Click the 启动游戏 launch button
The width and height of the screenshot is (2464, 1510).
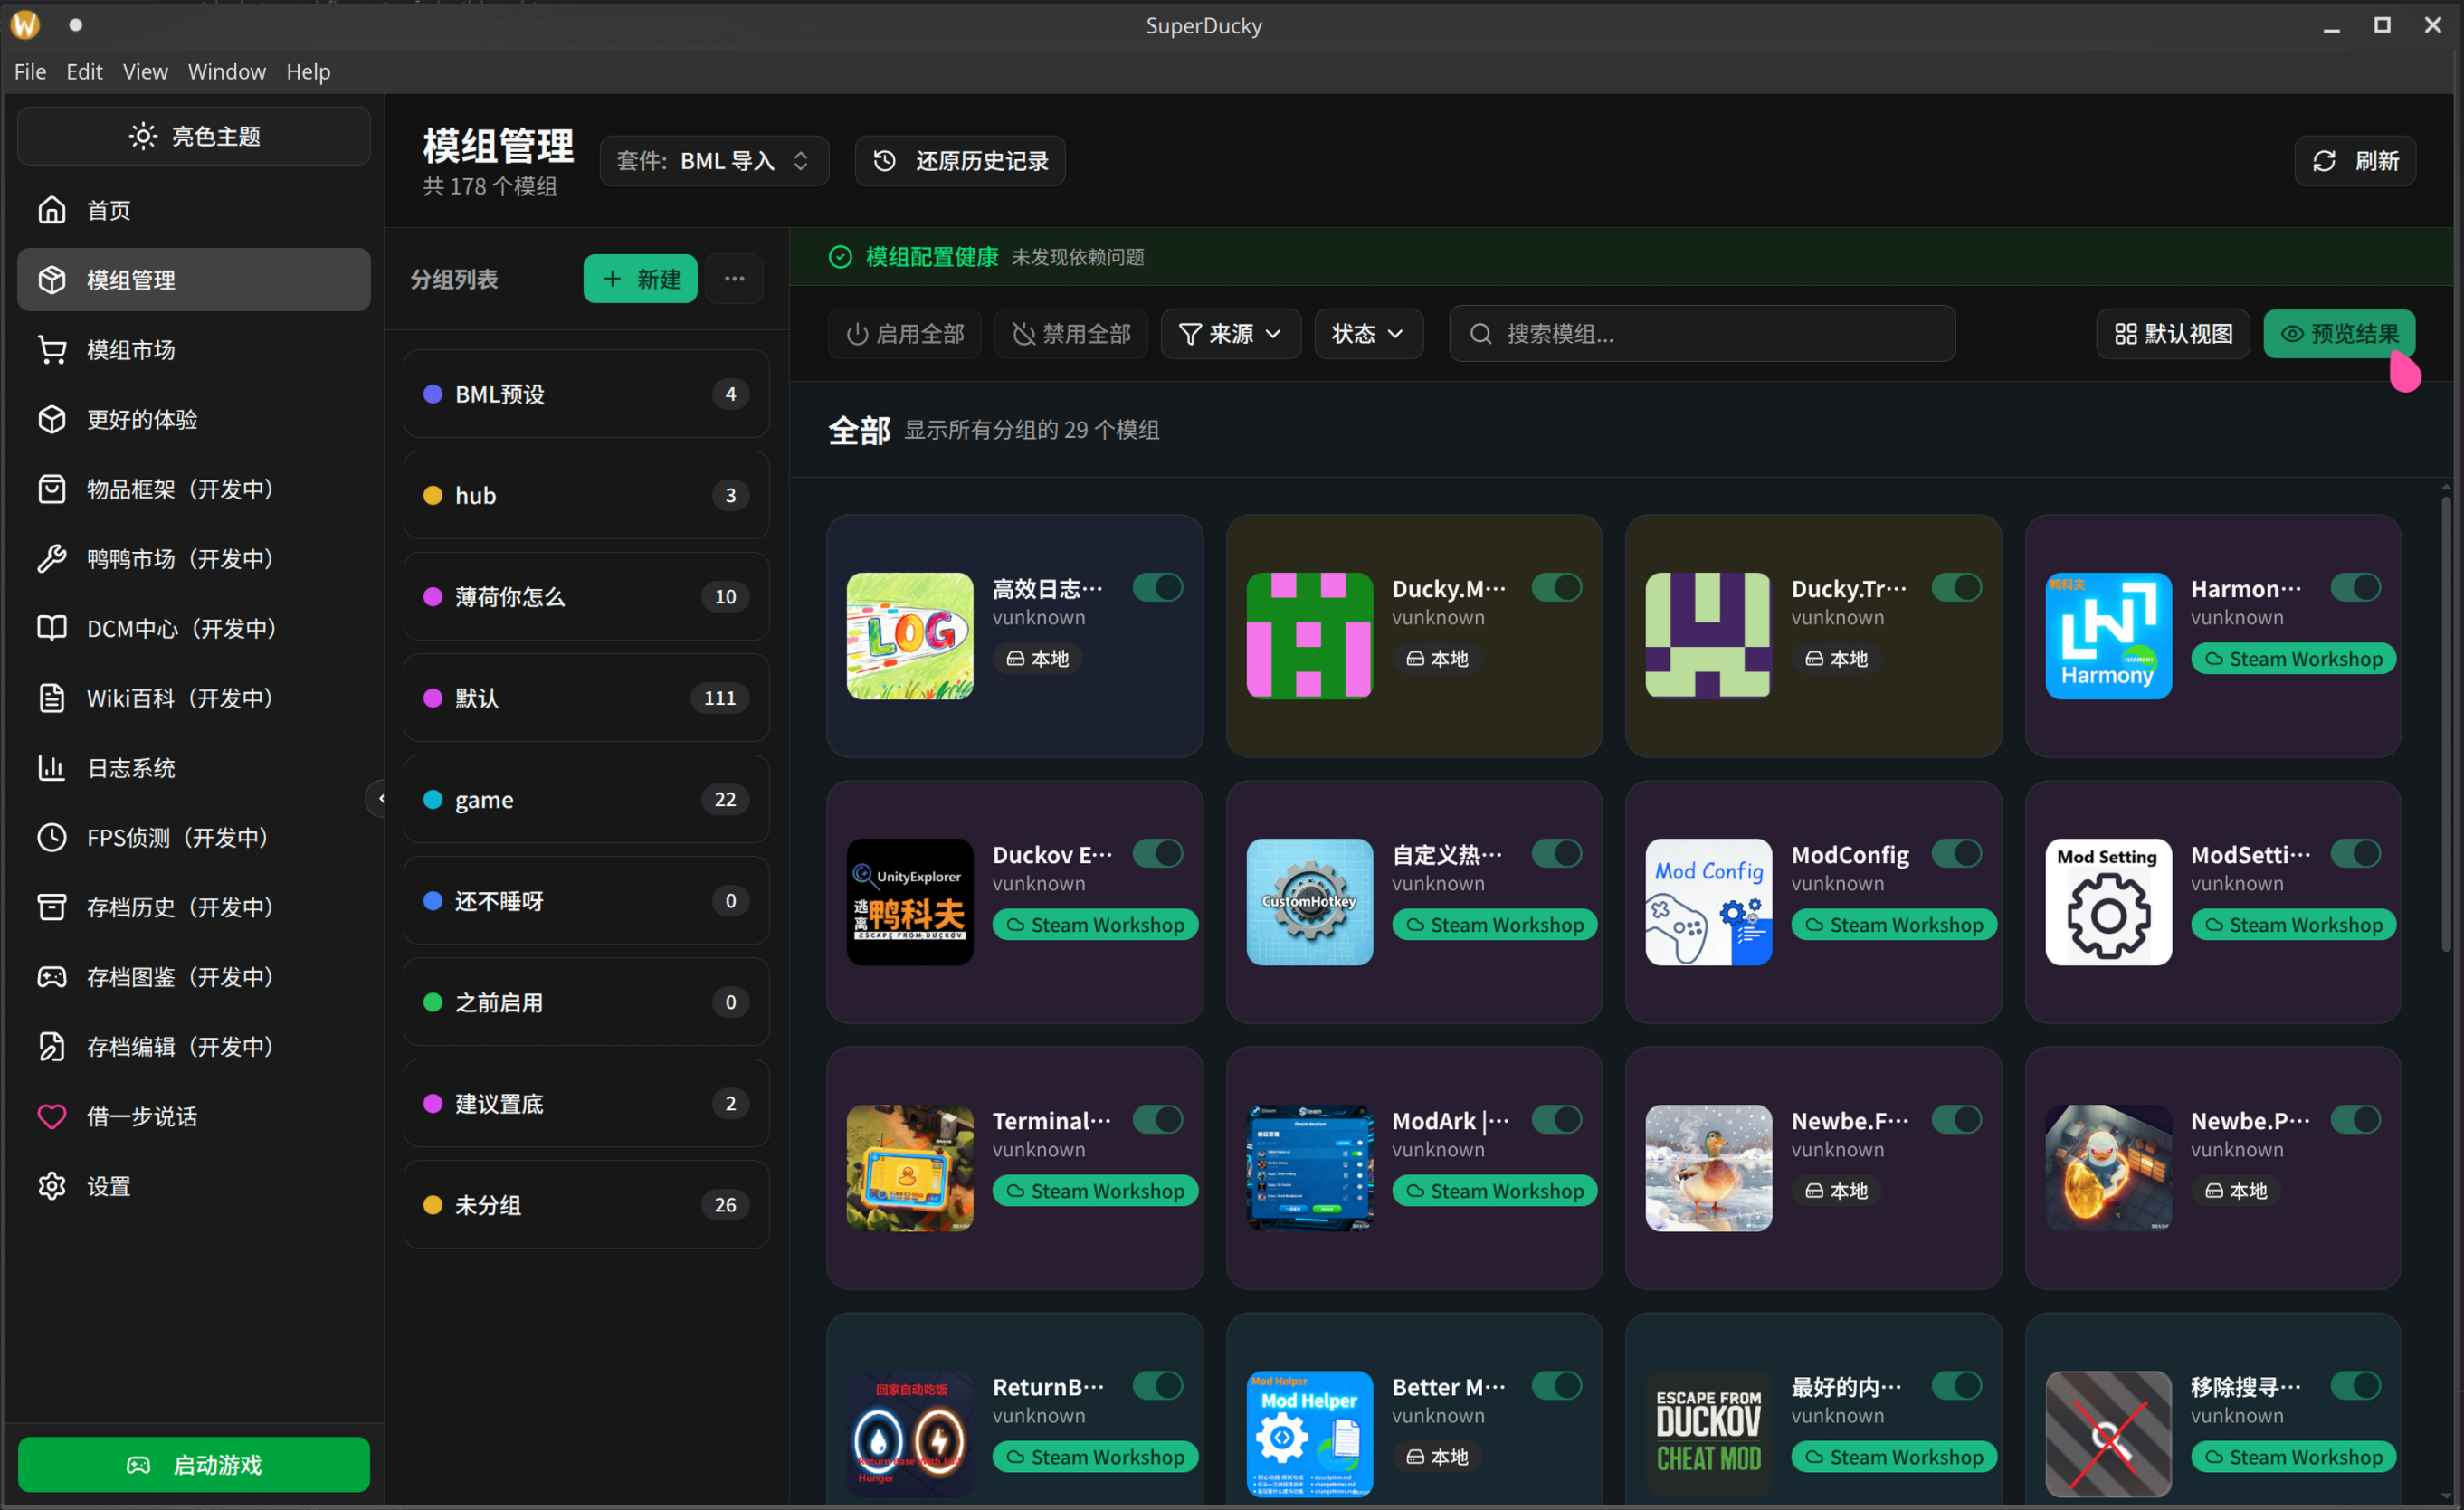tap(193, 1464)
